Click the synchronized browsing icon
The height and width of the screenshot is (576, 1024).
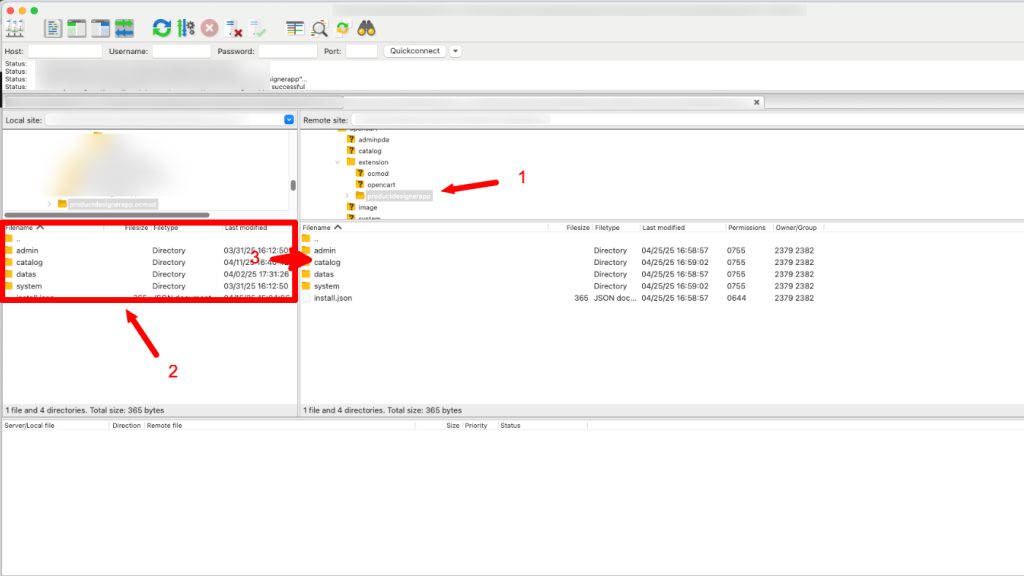tap(342, 28)
